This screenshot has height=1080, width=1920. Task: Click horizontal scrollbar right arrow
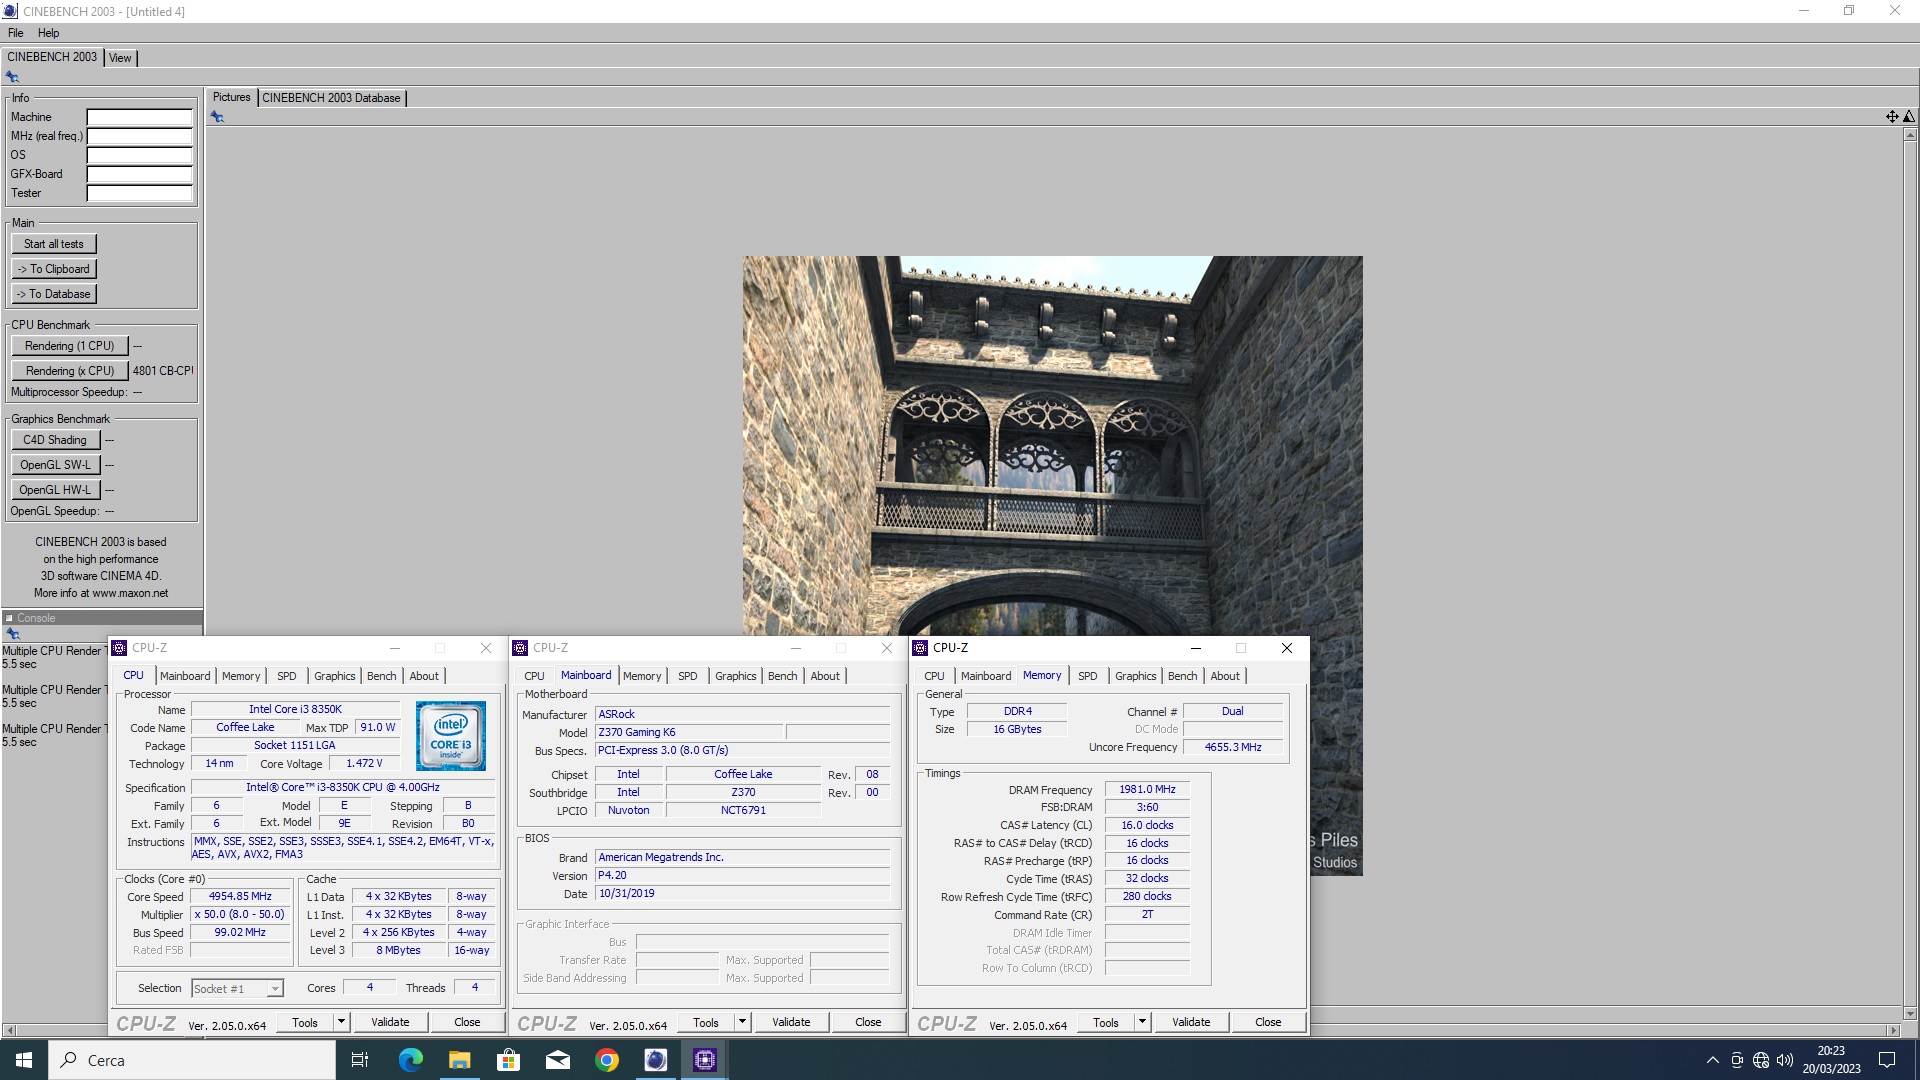click(x=1892, y=1030)
